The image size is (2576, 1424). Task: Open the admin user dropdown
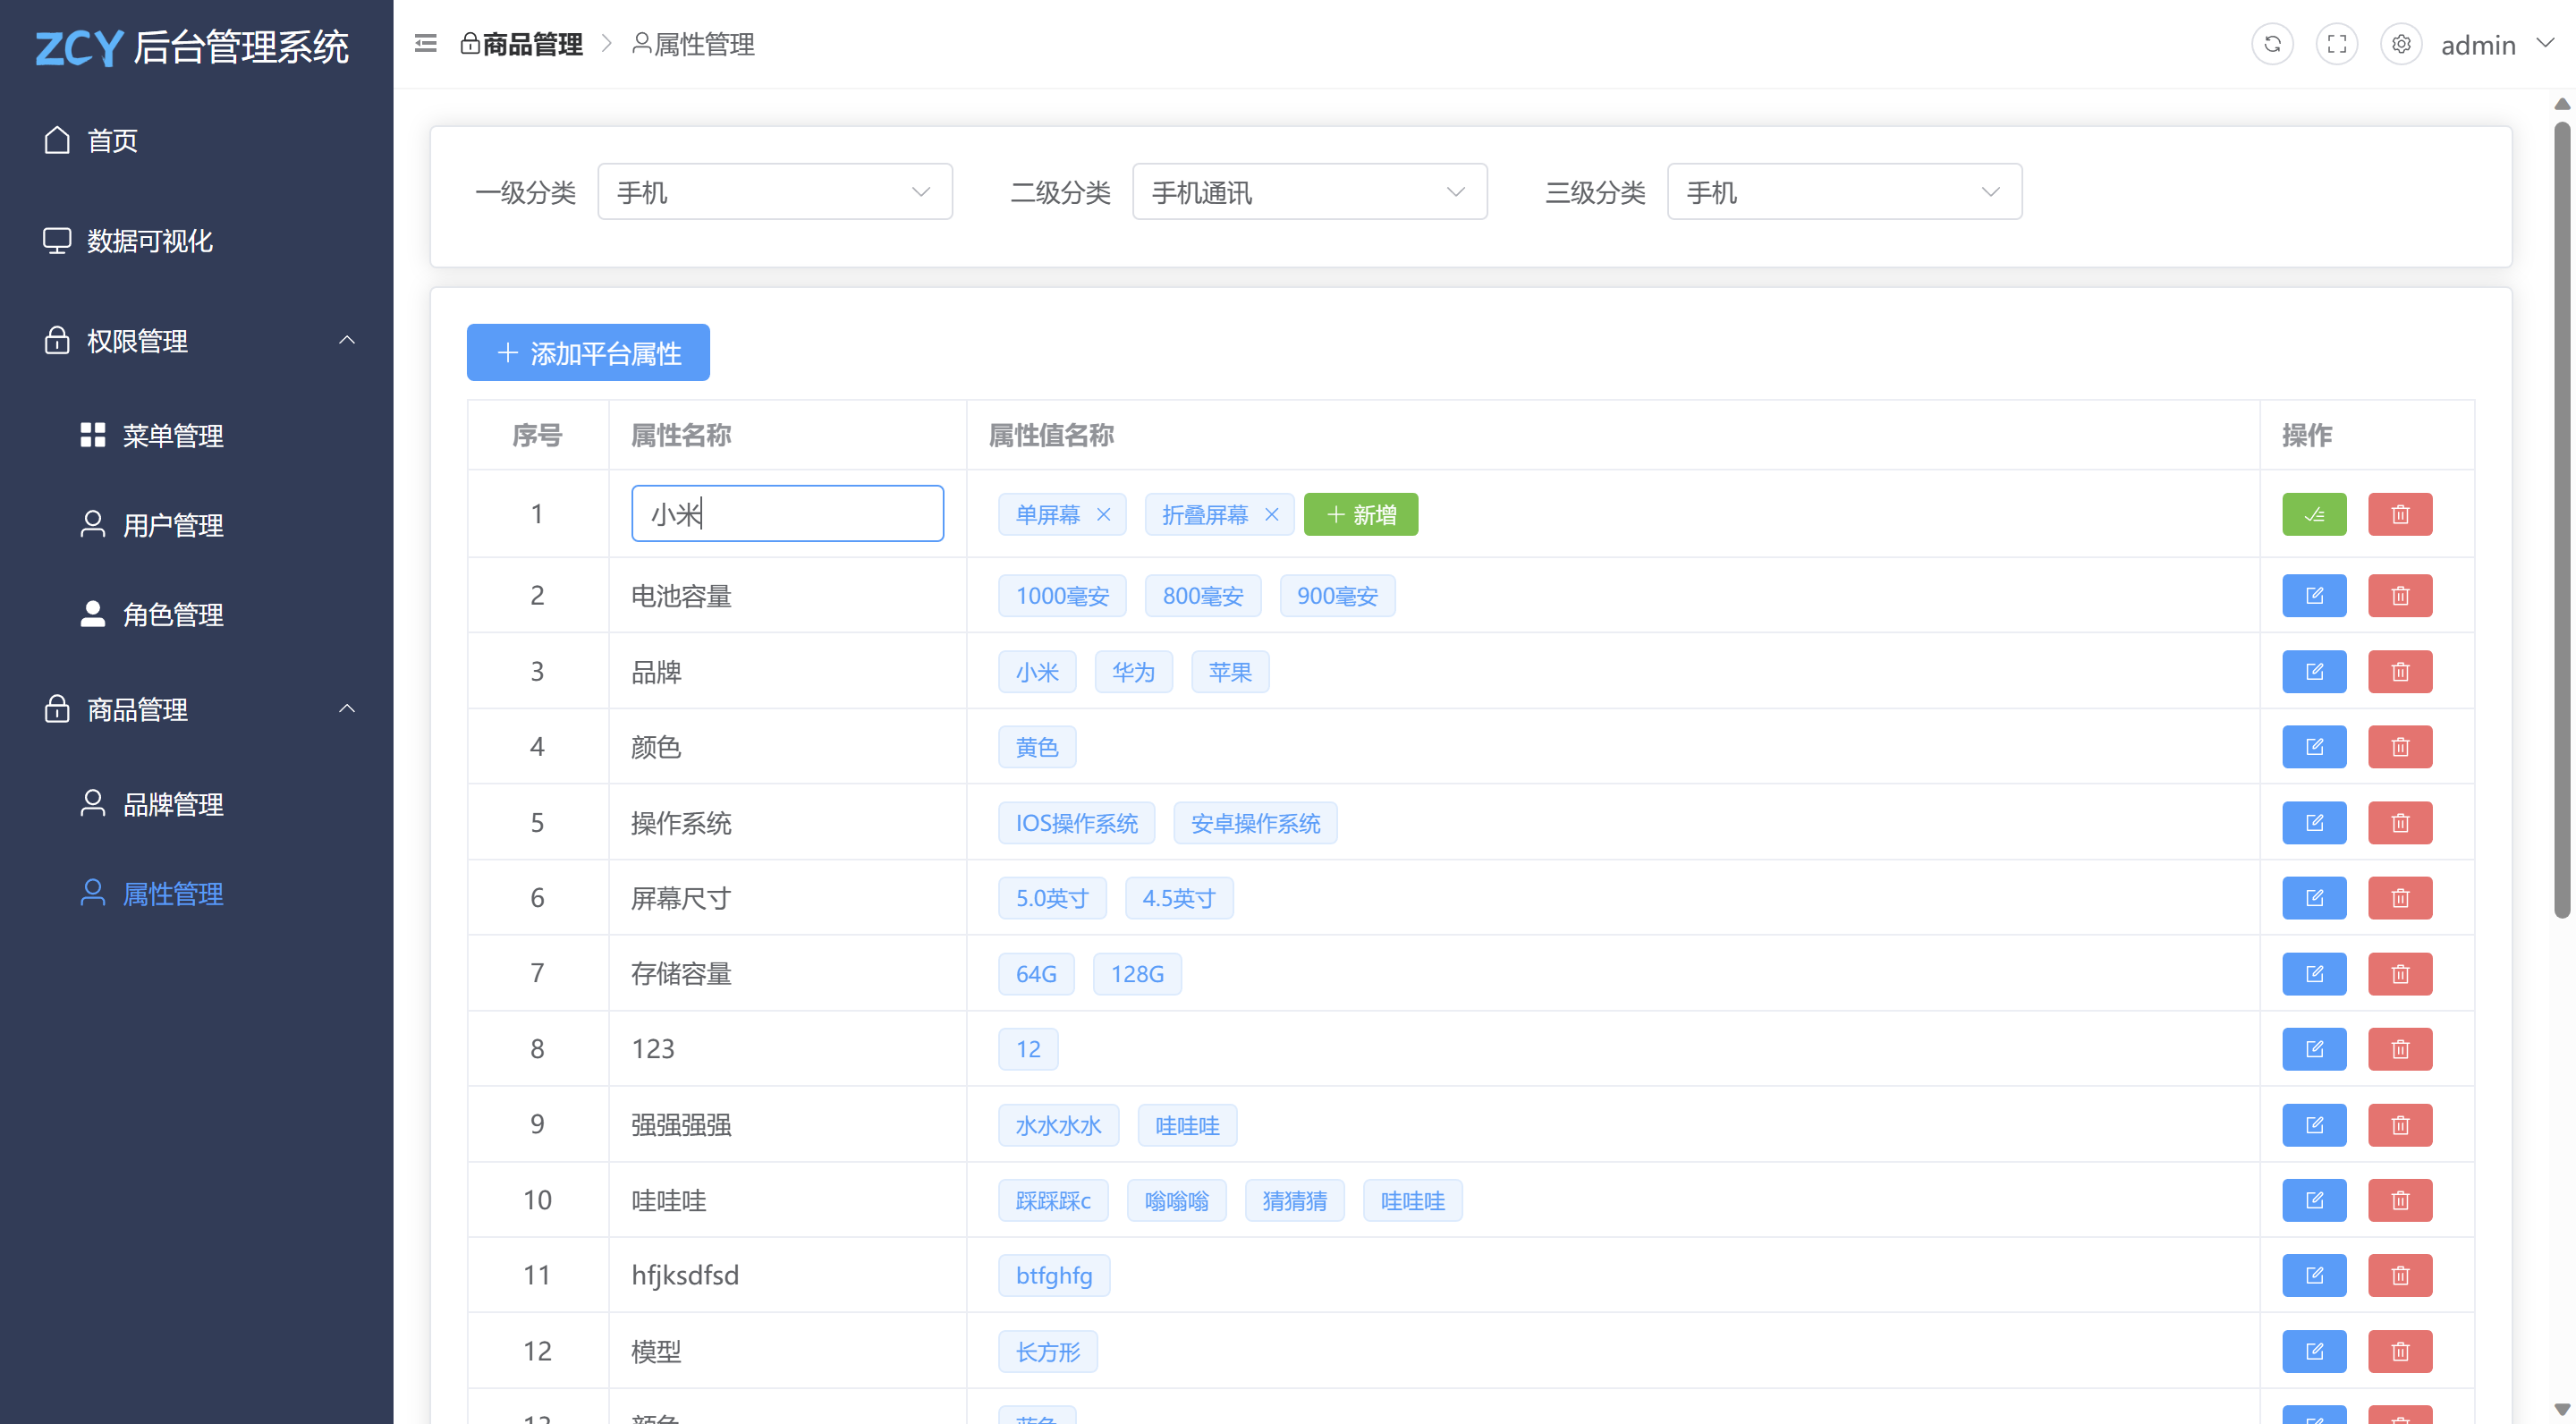[2496, 45]
